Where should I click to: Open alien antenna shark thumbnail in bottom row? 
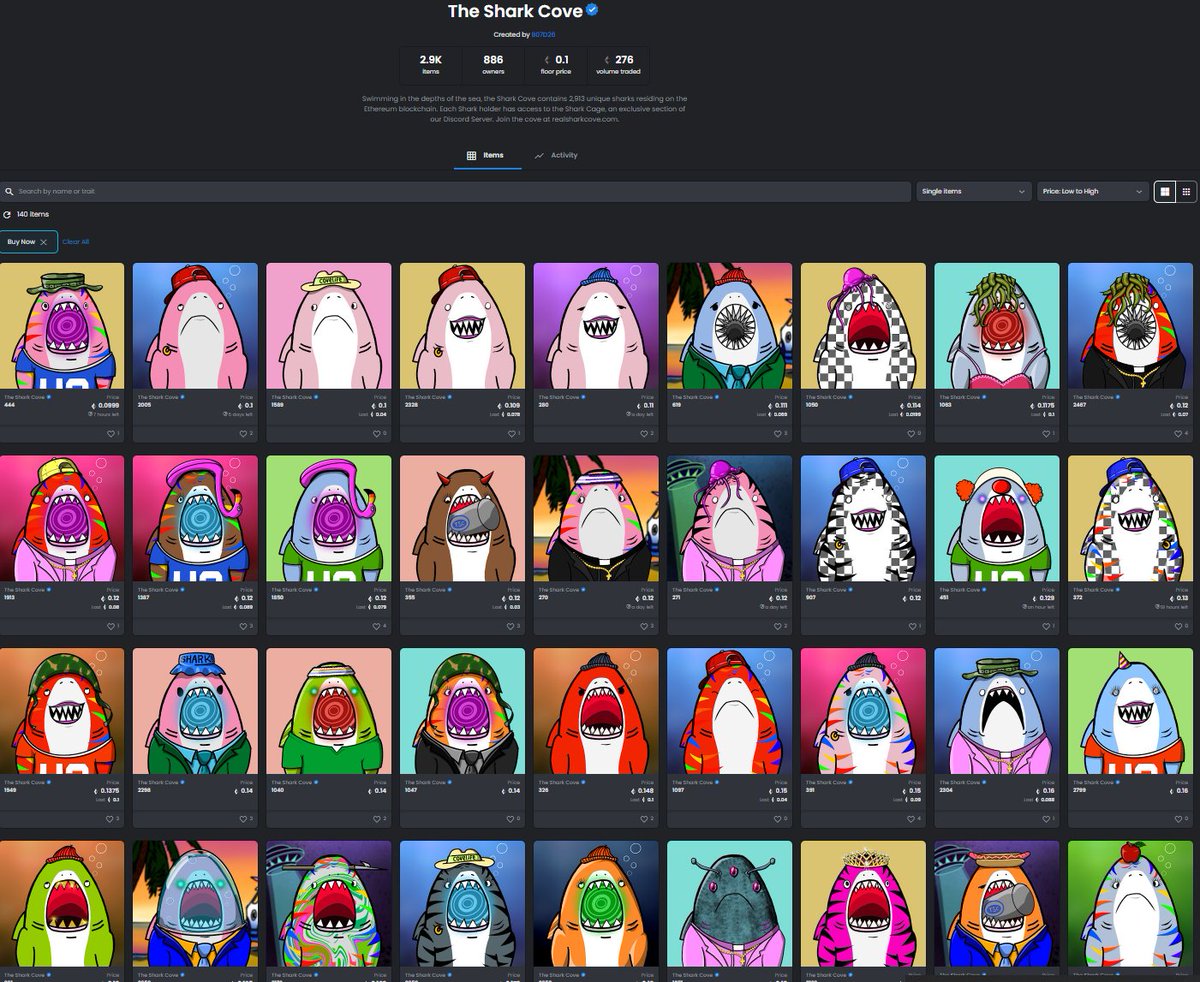click(x=730, y=904)
